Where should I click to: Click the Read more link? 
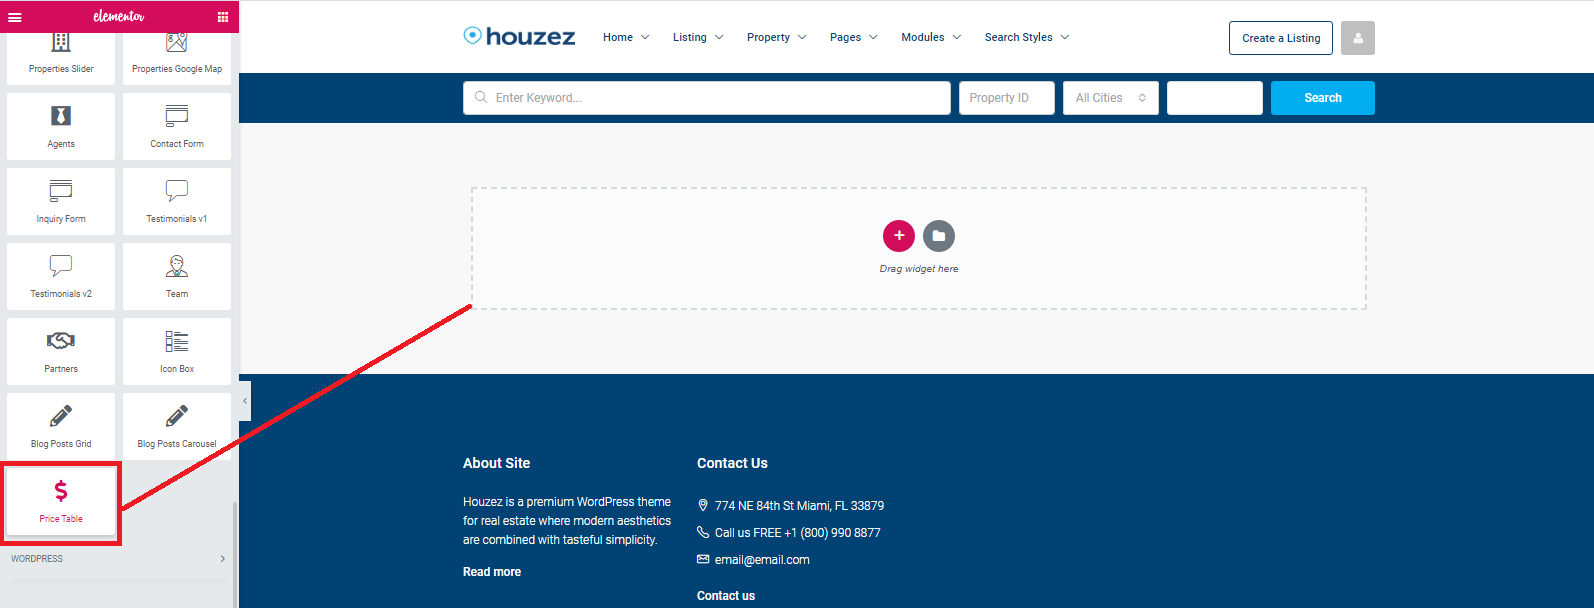[x=492, y=572]
